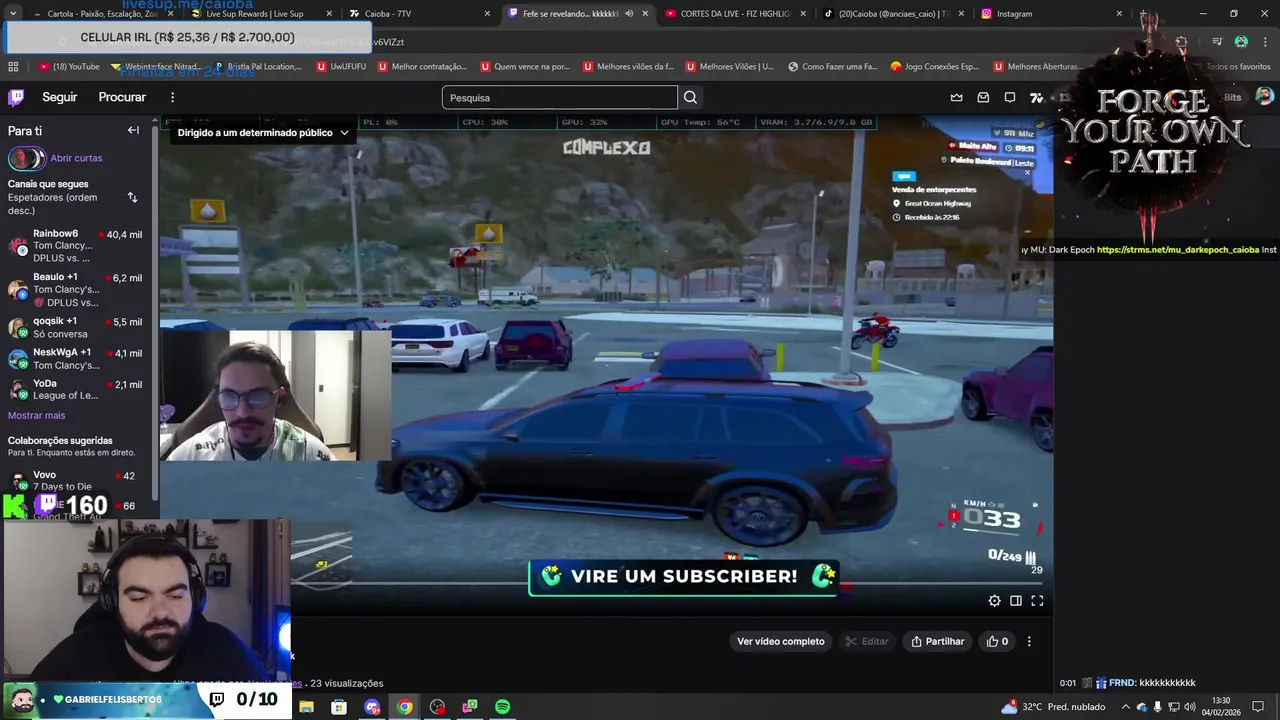The image size is (1280, 720).
Task: Open the Abrir curtas link
Action: pyautogui.click(x=76, y=158)
